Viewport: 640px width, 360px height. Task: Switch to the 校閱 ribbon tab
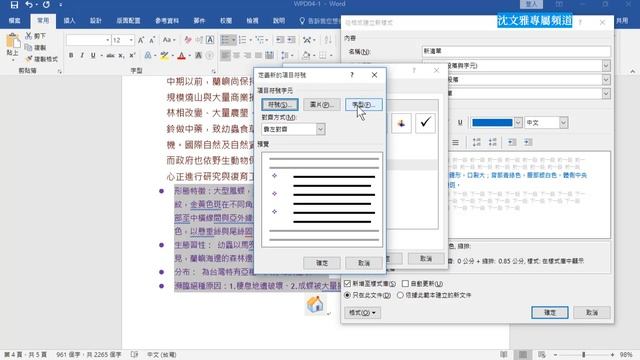tap(226, 20)
